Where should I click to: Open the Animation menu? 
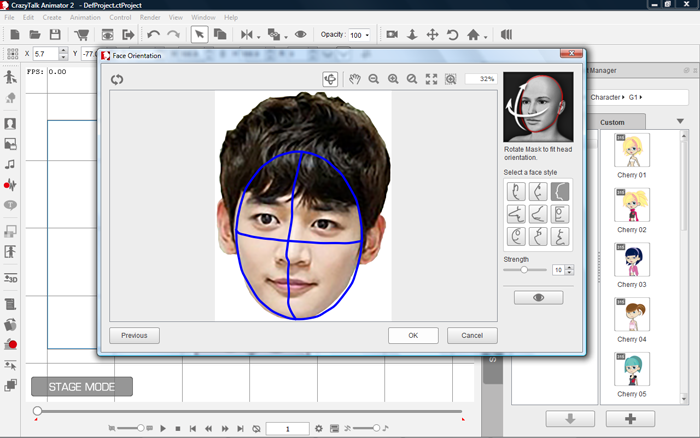click(85, 17)
